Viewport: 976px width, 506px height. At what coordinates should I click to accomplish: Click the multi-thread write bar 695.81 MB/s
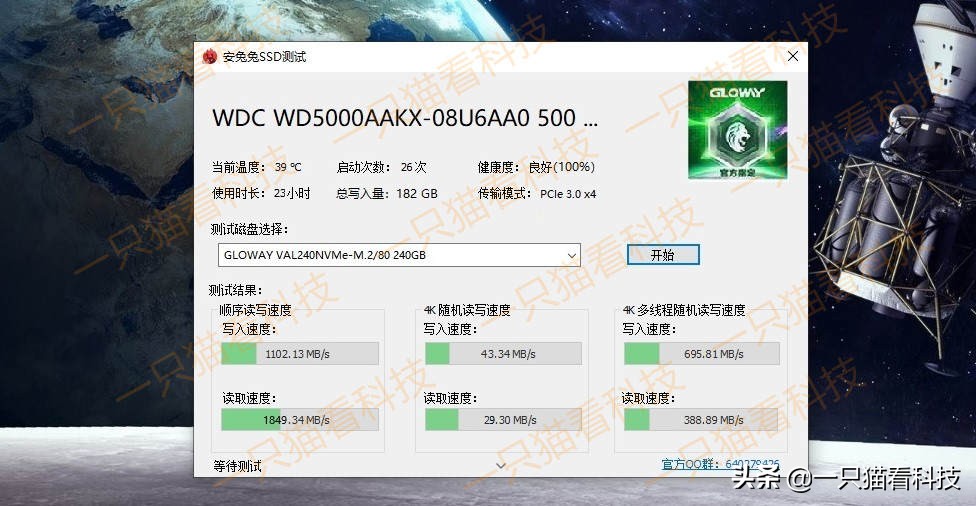(702, 354)
